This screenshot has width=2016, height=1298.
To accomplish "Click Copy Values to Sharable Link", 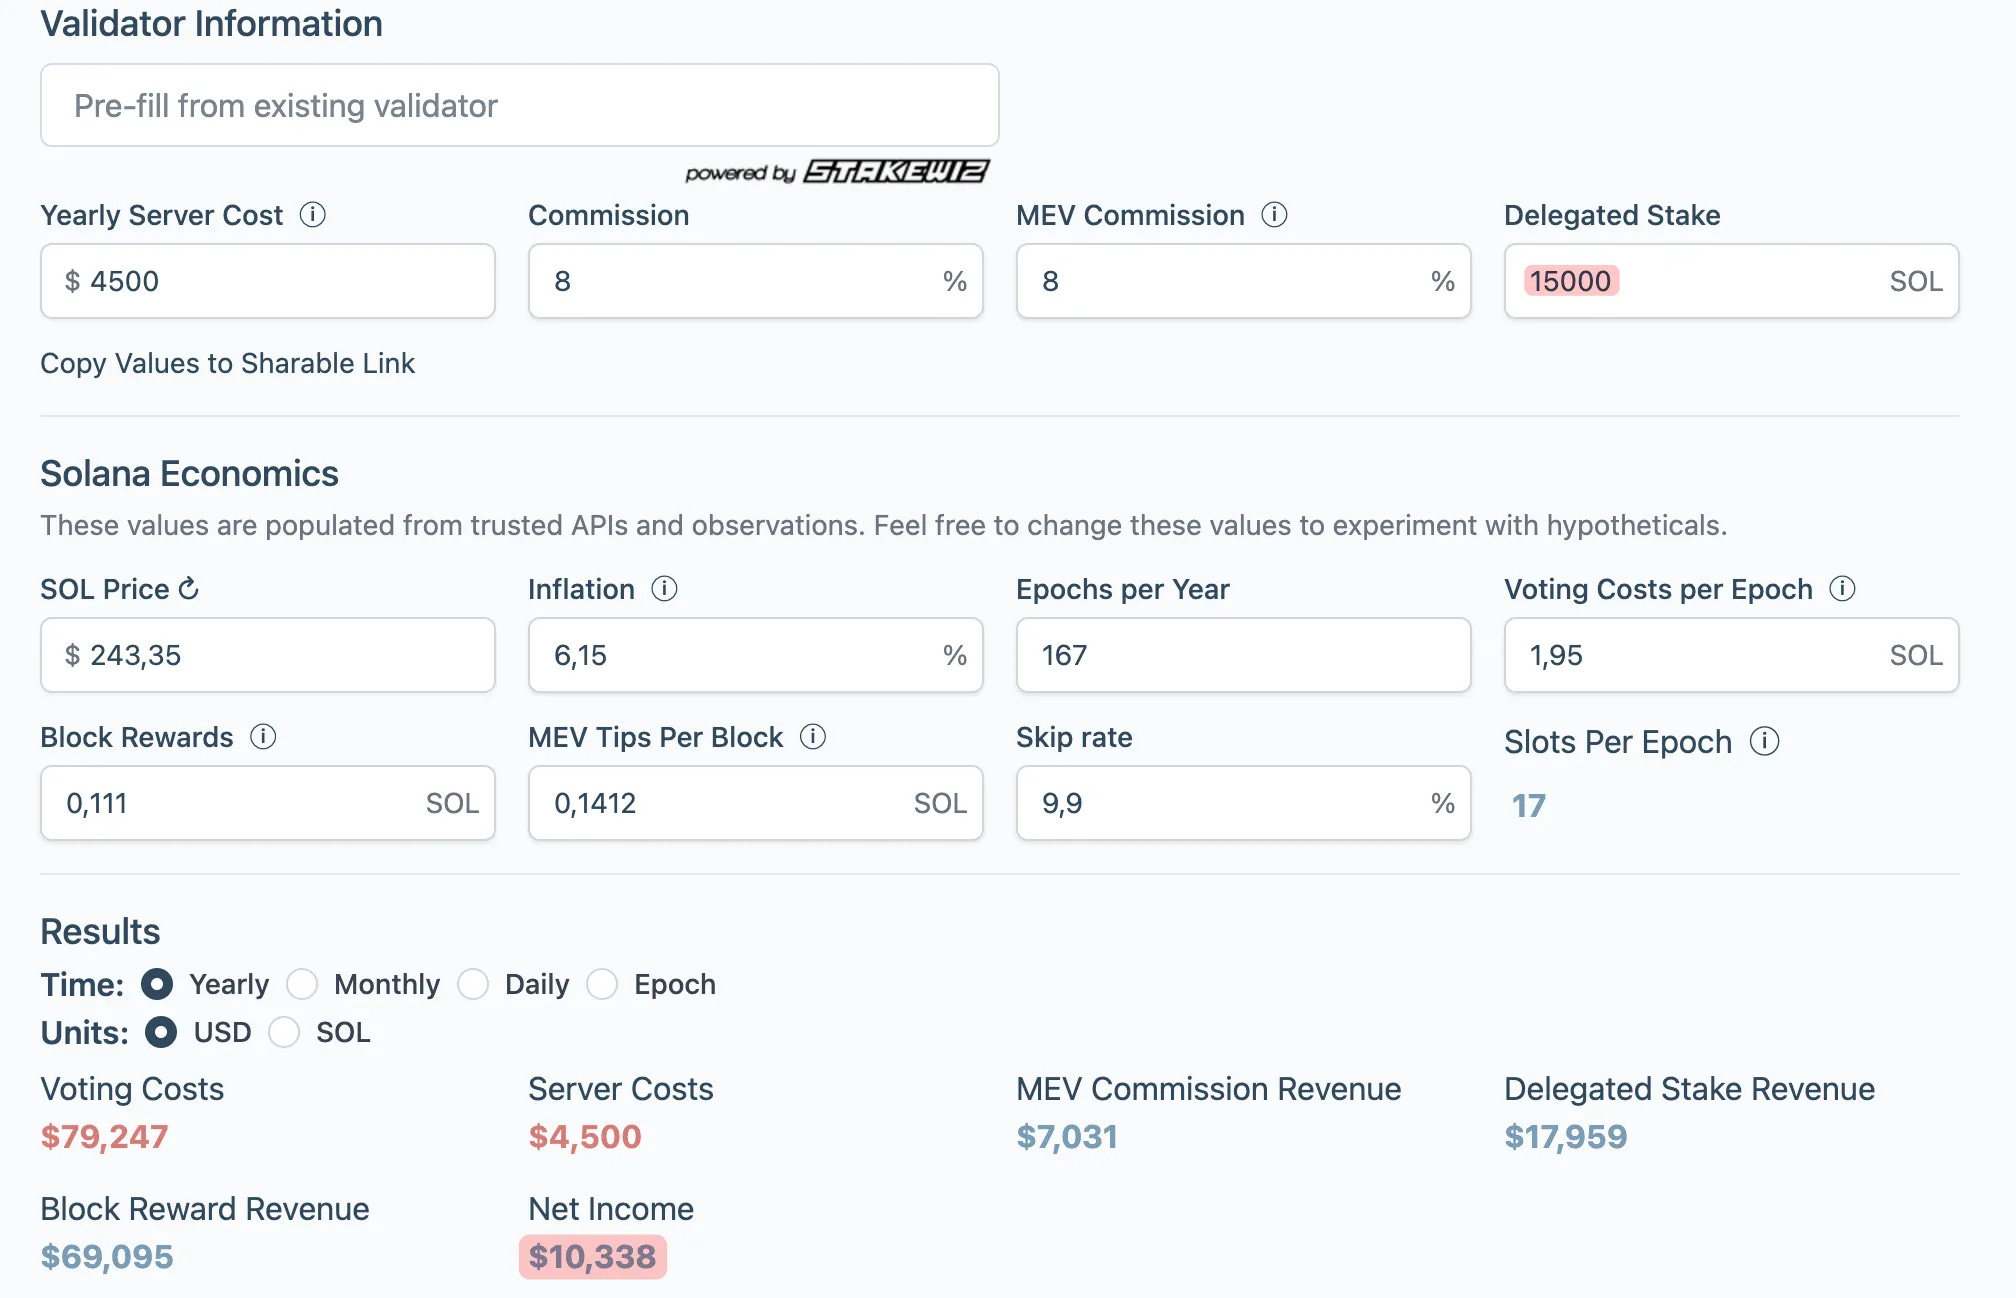I will coord(227,363).
